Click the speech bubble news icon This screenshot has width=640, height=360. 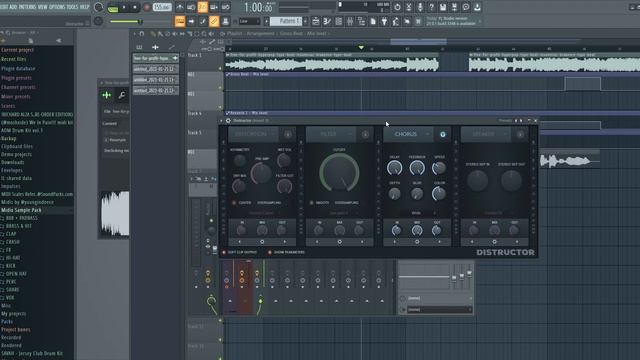point(466,7)
